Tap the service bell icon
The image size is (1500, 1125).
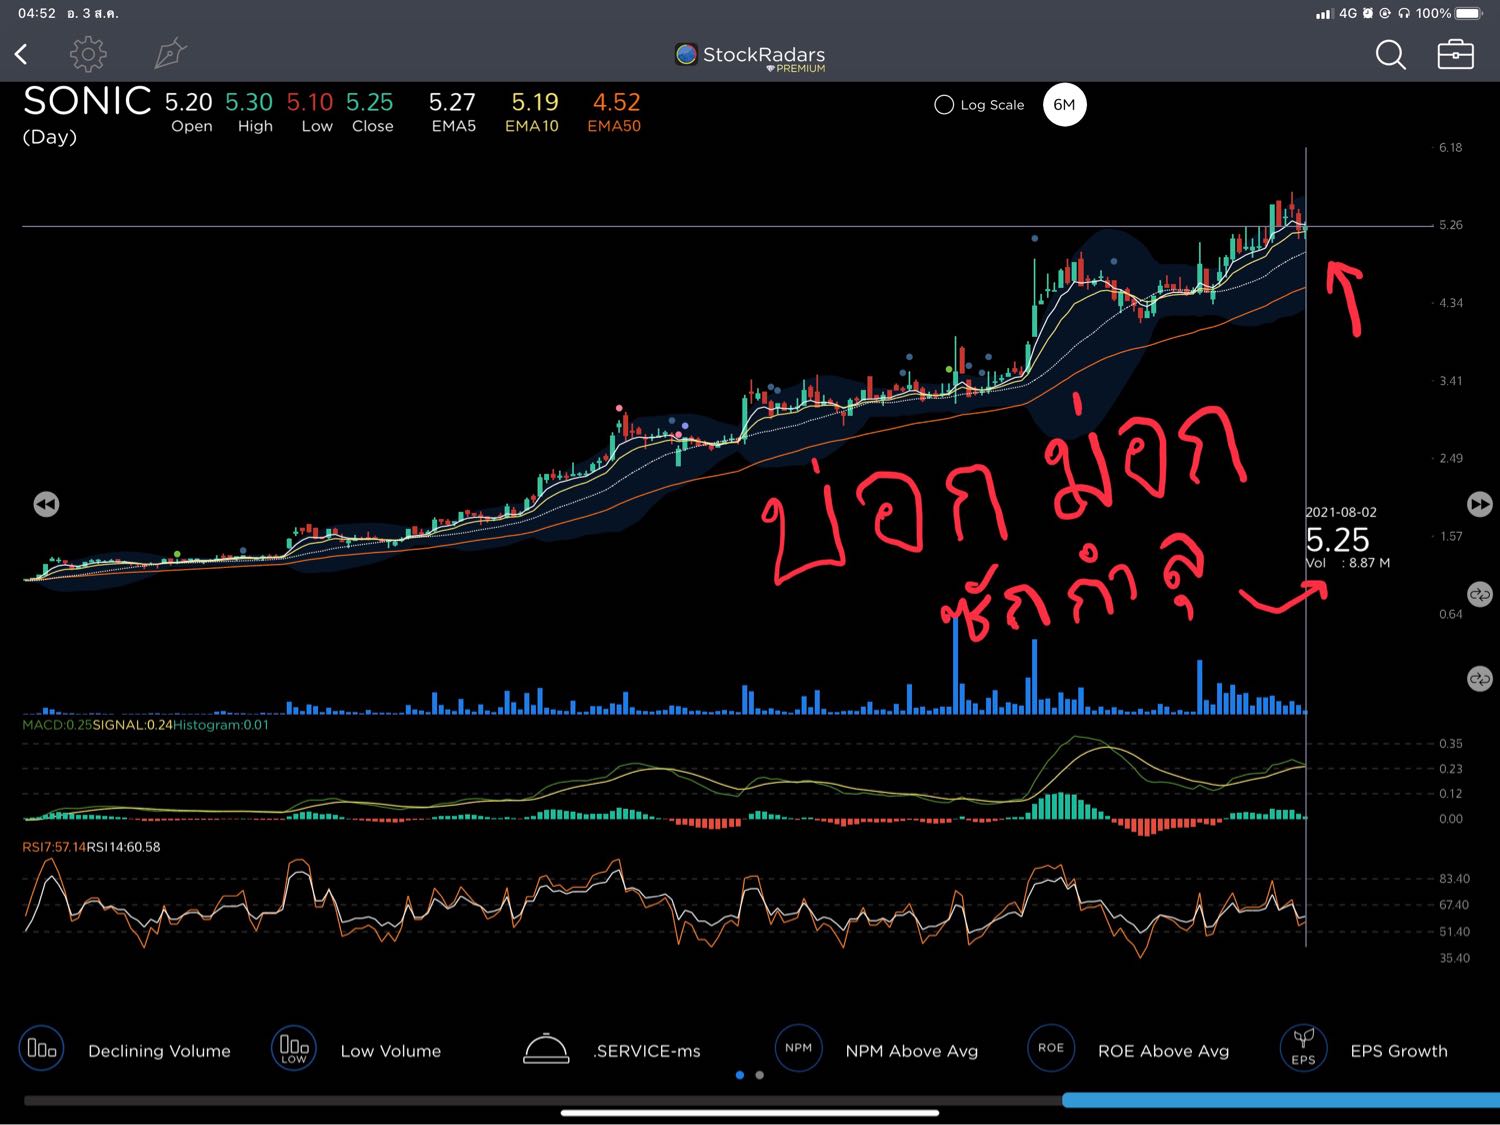coord(546,1049)
